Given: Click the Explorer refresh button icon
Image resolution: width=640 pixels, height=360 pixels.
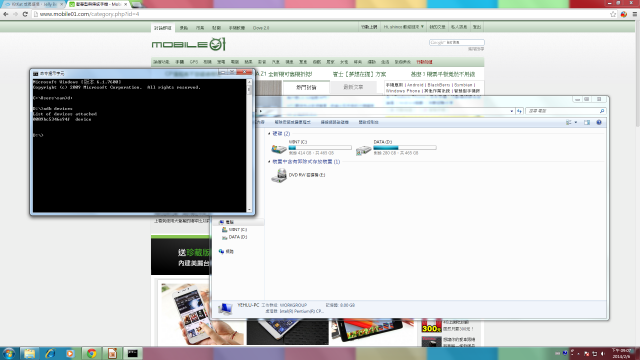Looking at the screenshot, I should [519, 111].
